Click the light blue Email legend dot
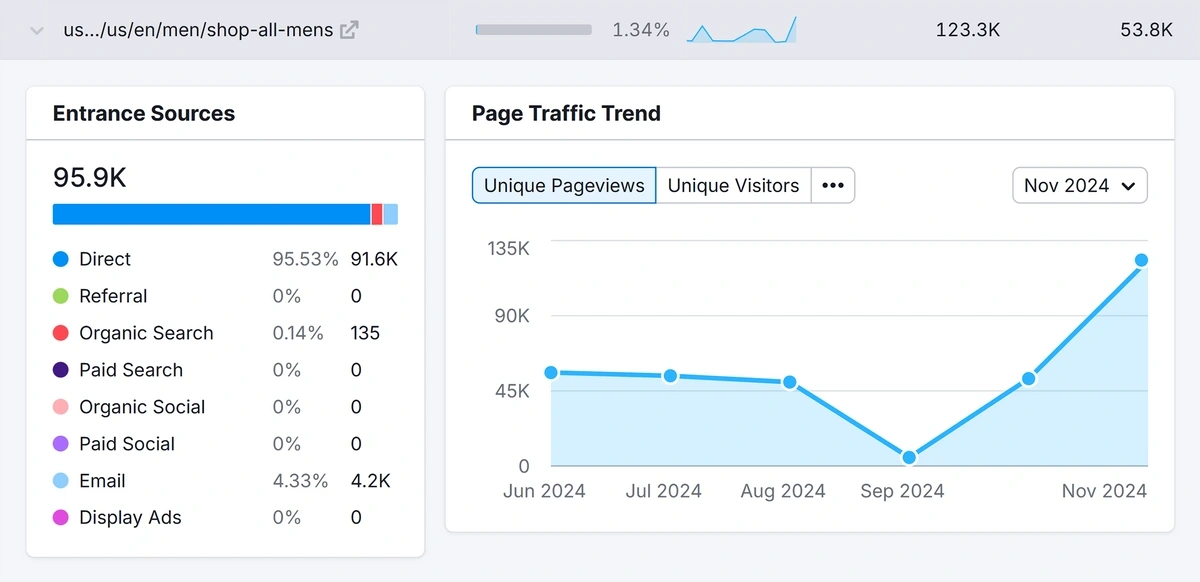1200x582 pixels. click(59, 480)
